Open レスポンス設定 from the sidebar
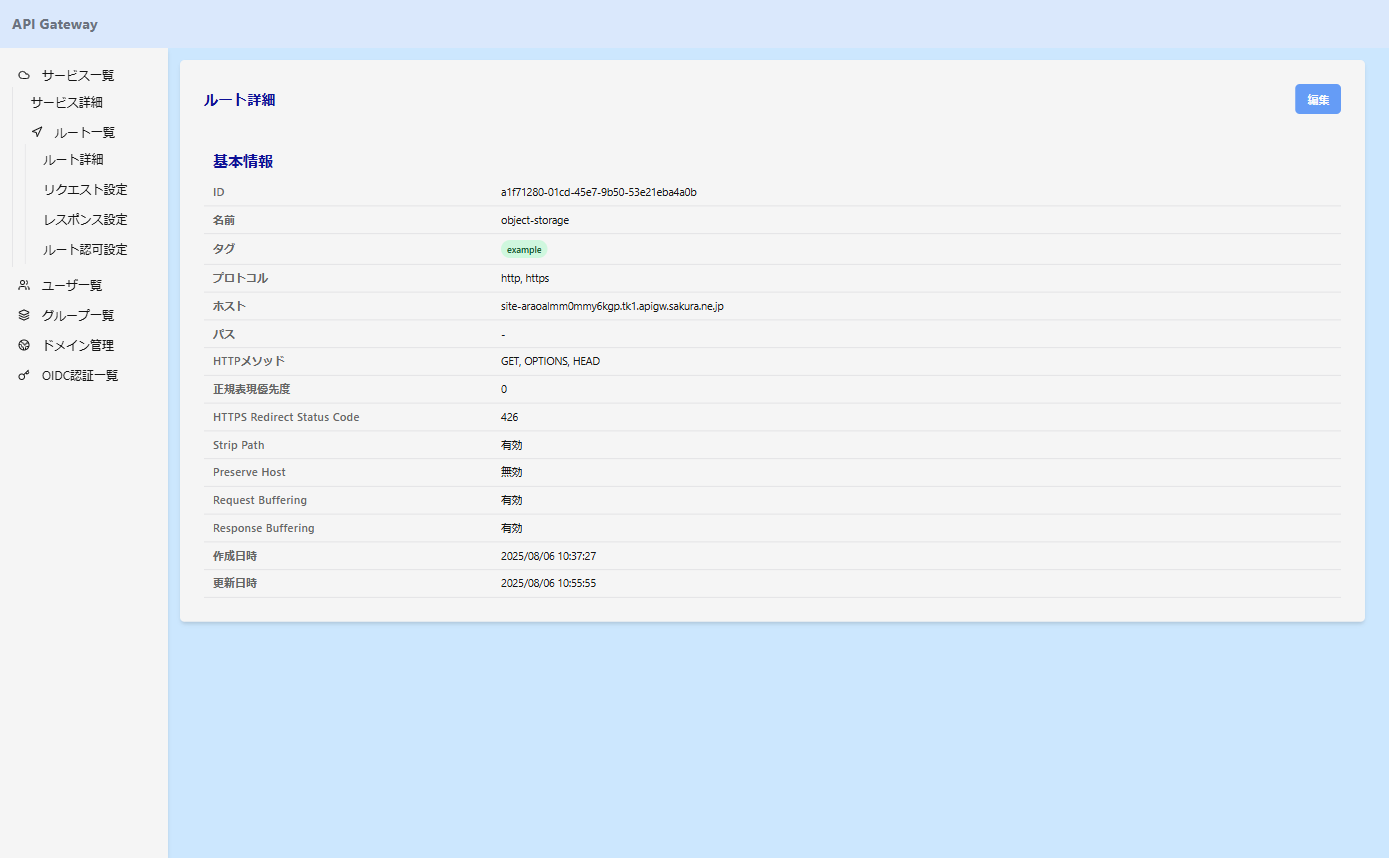Image resolution: width=1389 pixels, height=858 pixels. tap(85, 220)
